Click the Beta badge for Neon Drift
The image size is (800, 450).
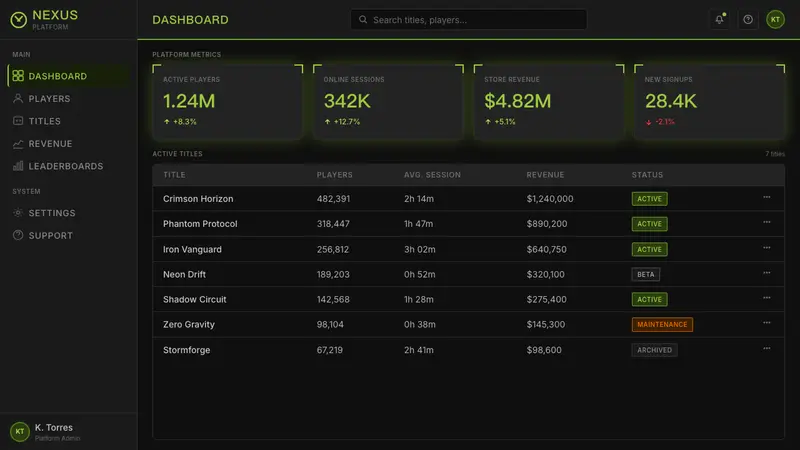(645, 274)
